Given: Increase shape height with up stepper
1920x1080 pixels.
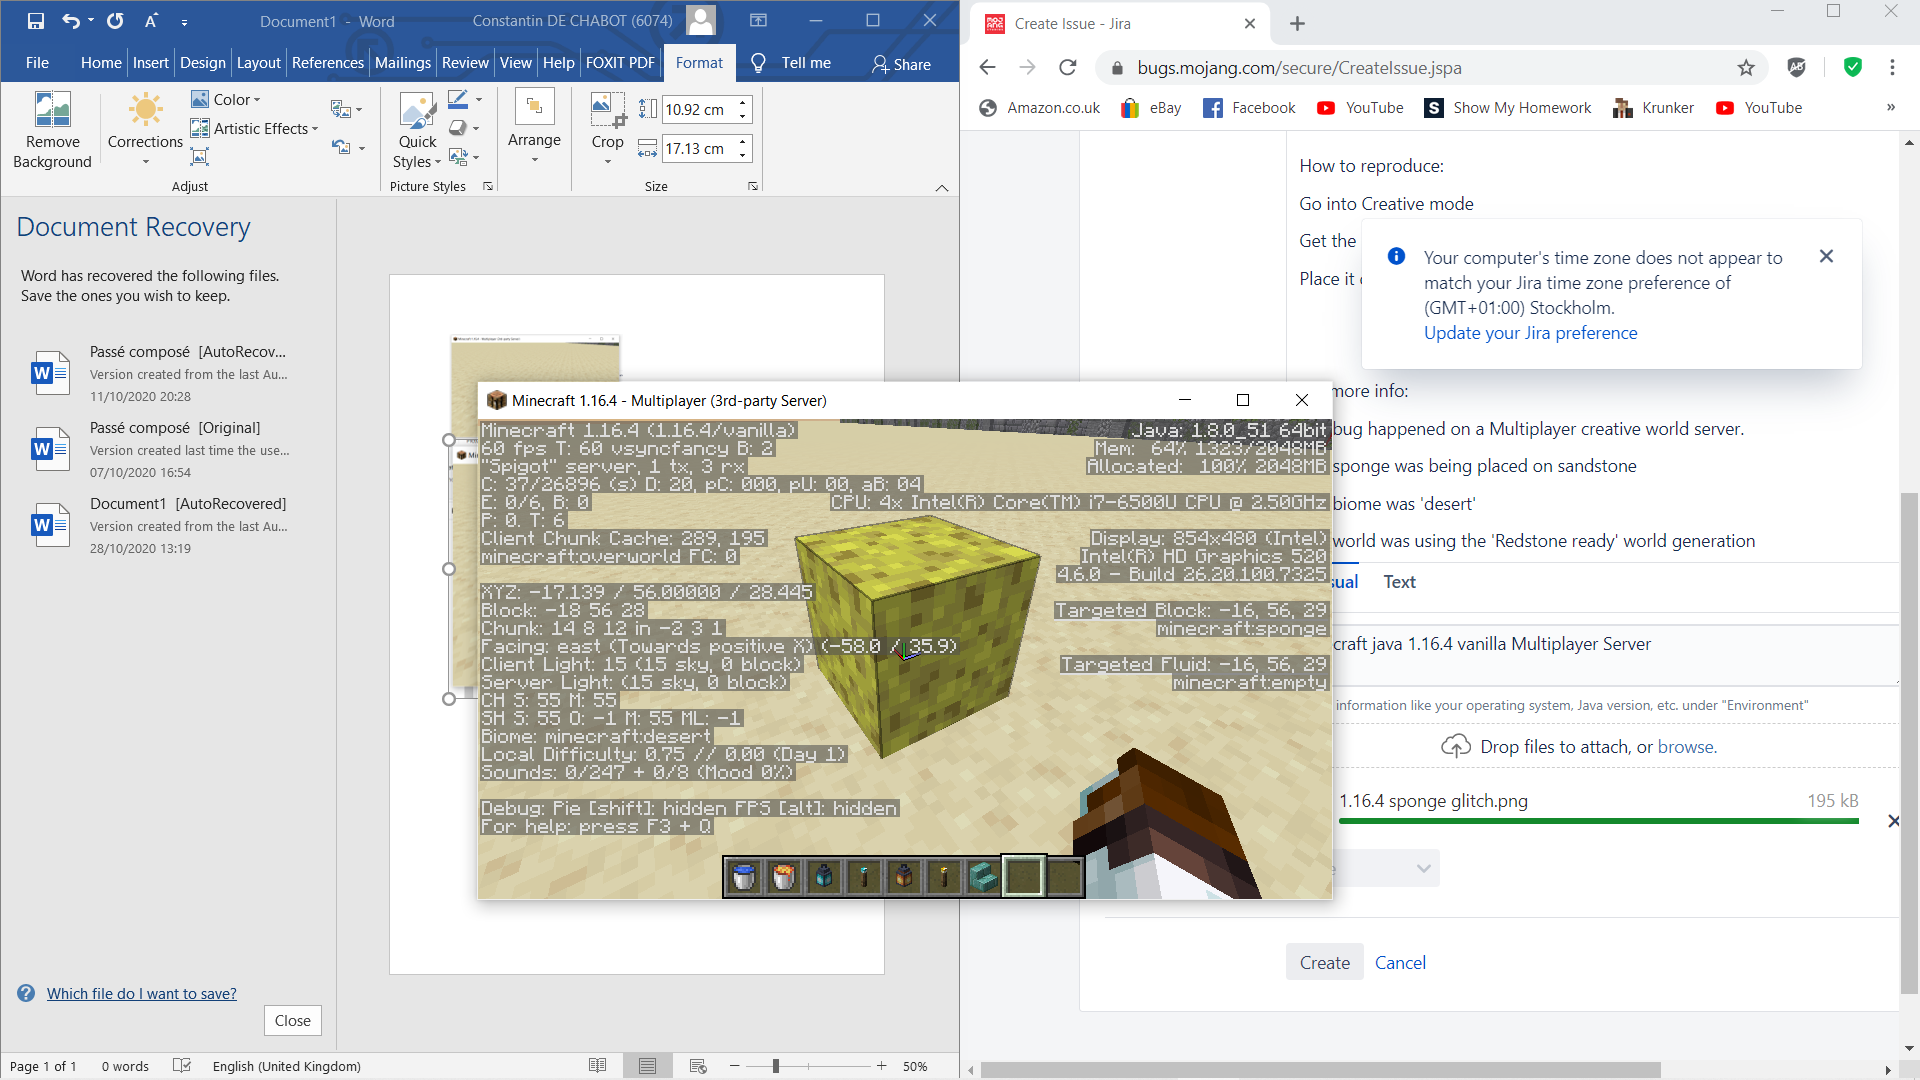Looking at the screenshot, I should (x=743, y=103).
